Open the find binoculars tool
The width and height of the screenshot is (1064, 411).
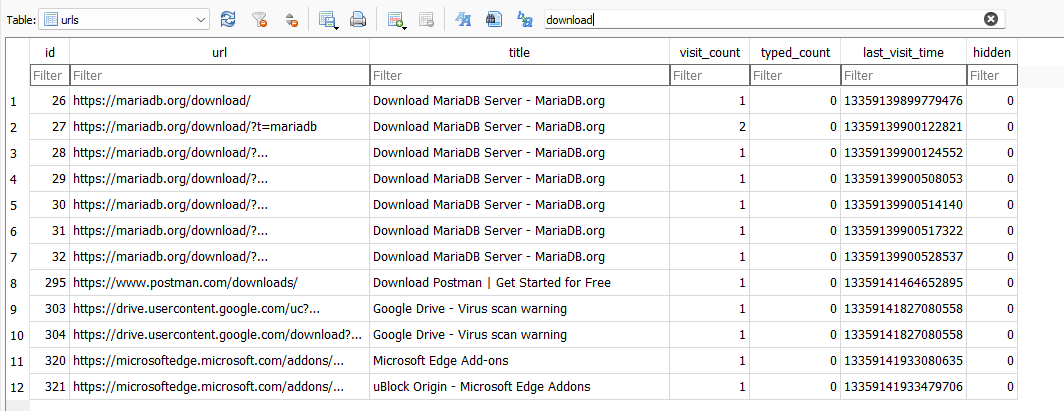(x=493, y=20)
